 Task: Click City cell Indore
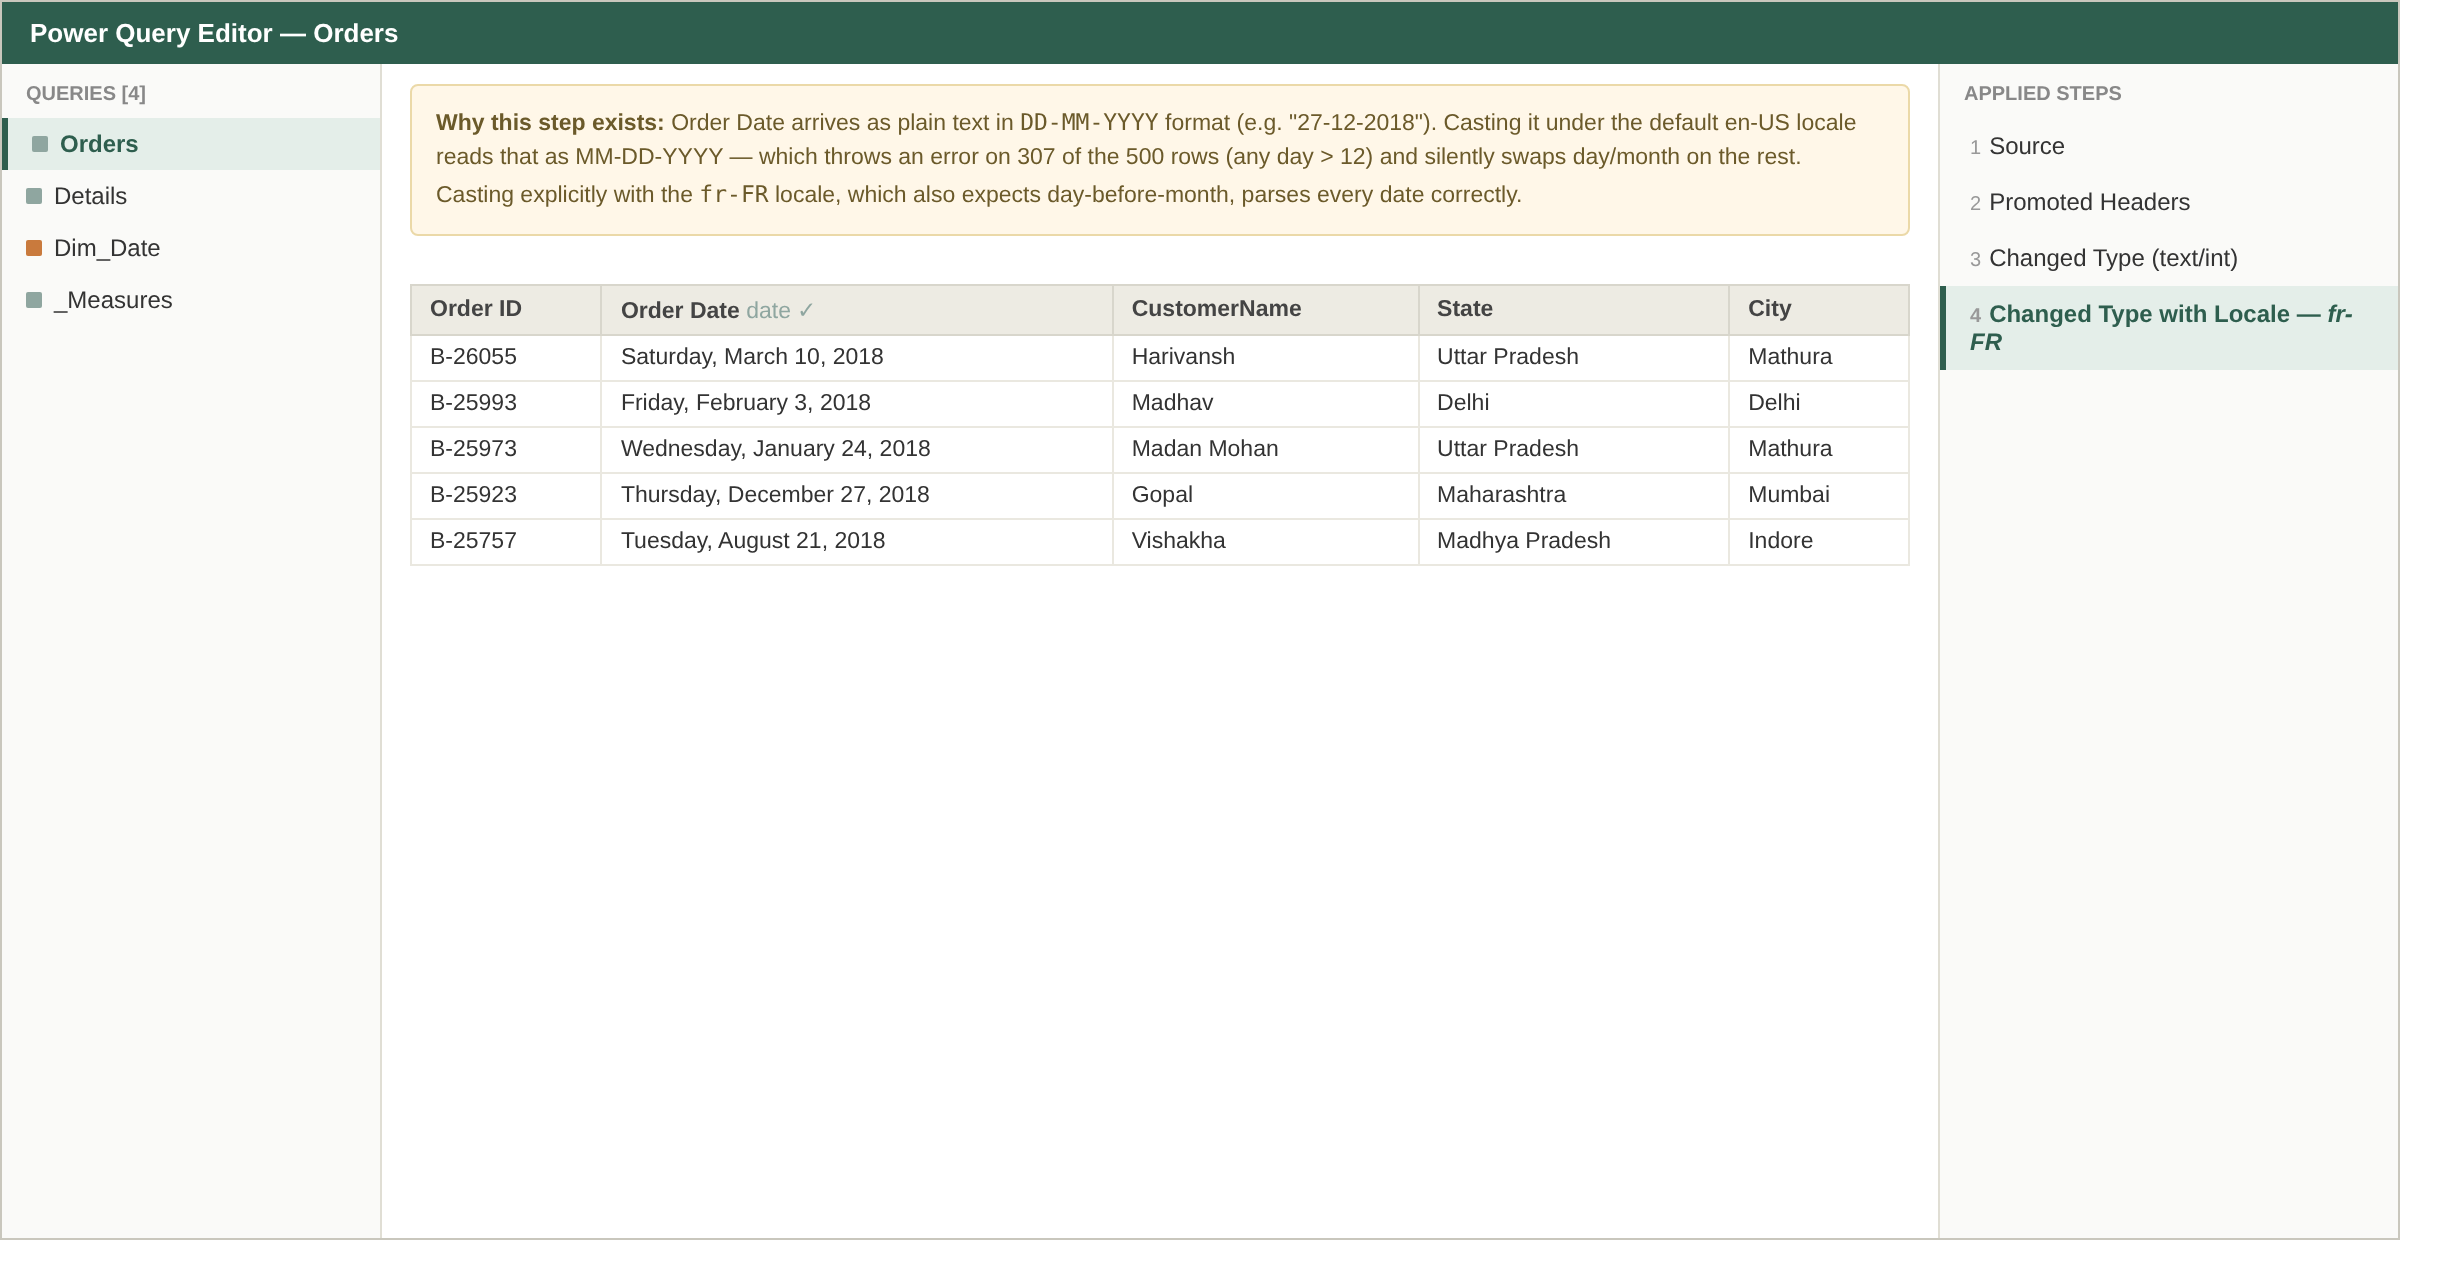click(1819, 541)
